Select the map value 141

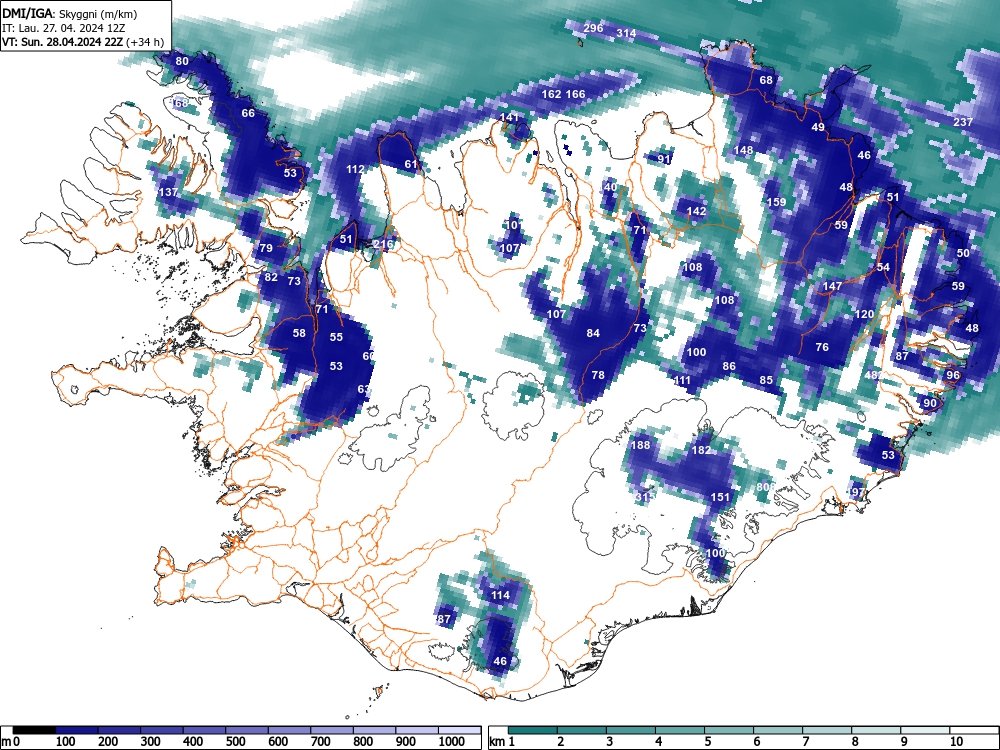coord(510,117)
